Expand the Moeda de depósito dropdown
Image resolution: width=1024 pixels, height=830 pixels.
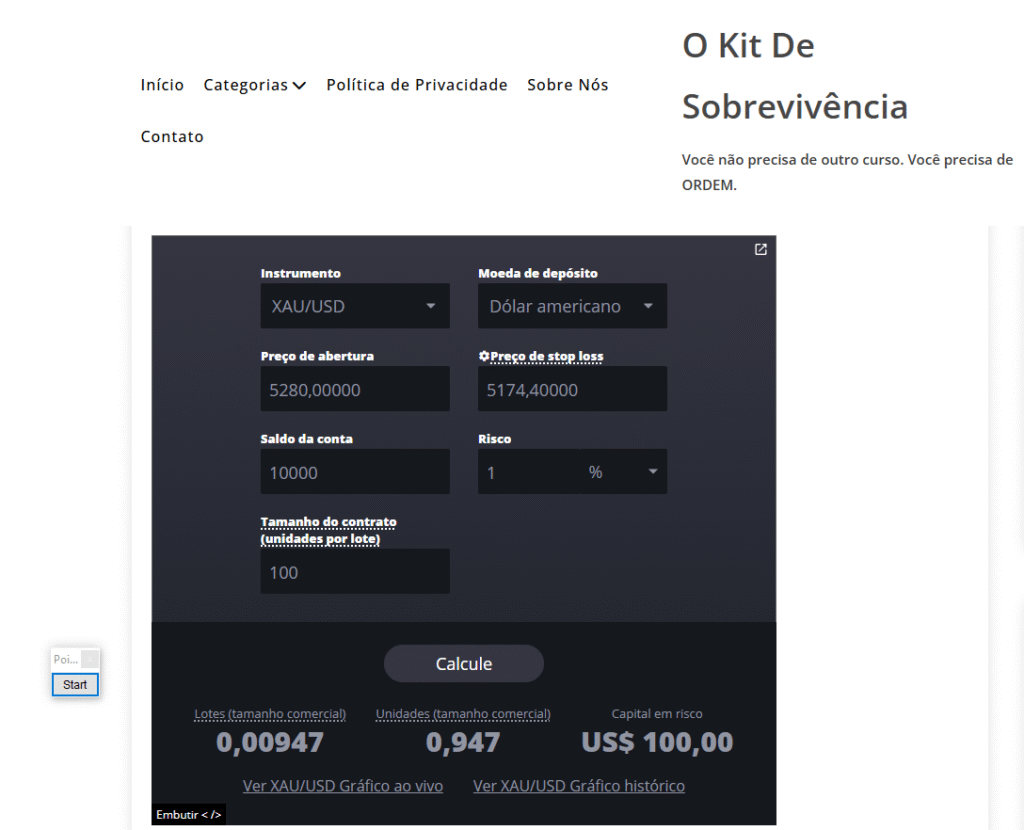572,306
